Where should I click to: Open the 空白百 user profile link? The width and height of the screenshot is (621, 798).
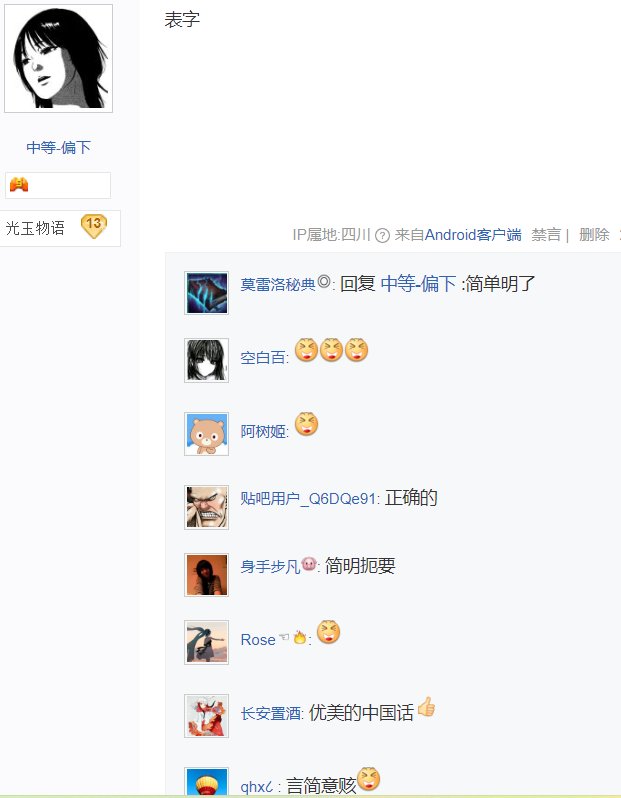263,358
